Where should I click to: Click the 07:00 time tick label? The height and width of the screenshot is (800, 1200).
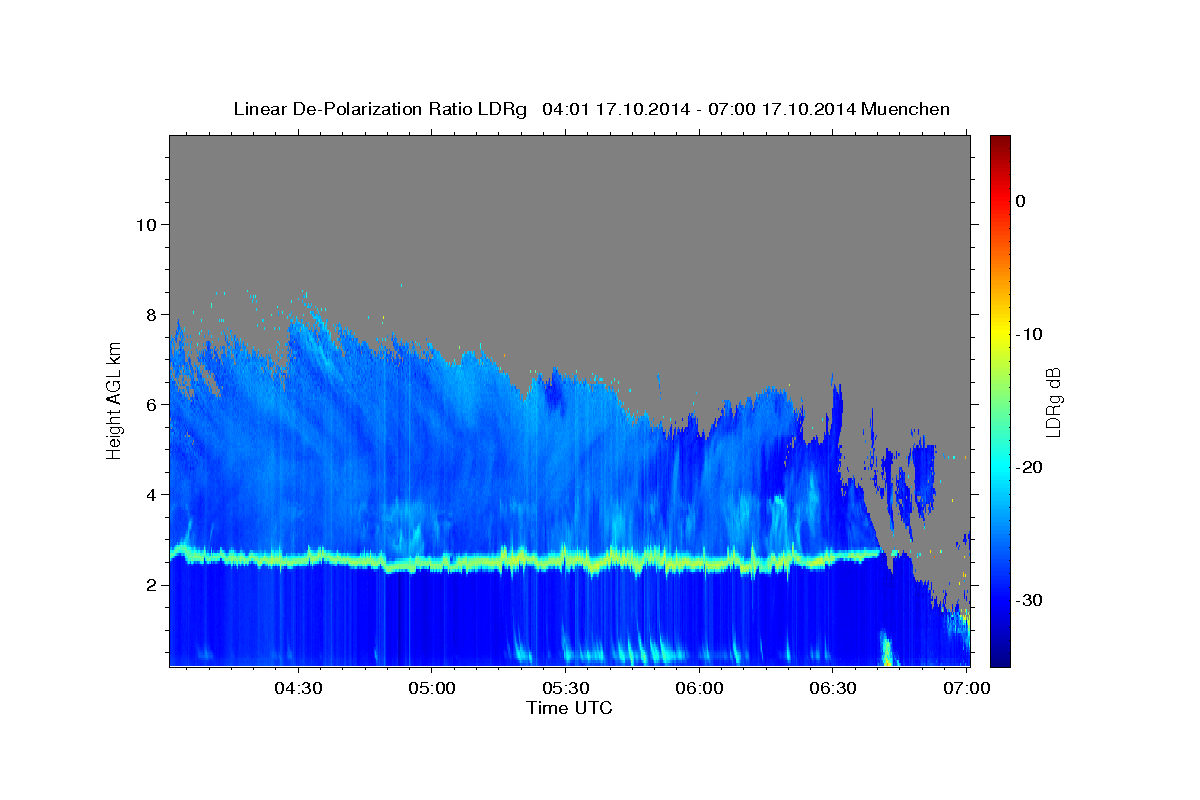tap(966, 688)
